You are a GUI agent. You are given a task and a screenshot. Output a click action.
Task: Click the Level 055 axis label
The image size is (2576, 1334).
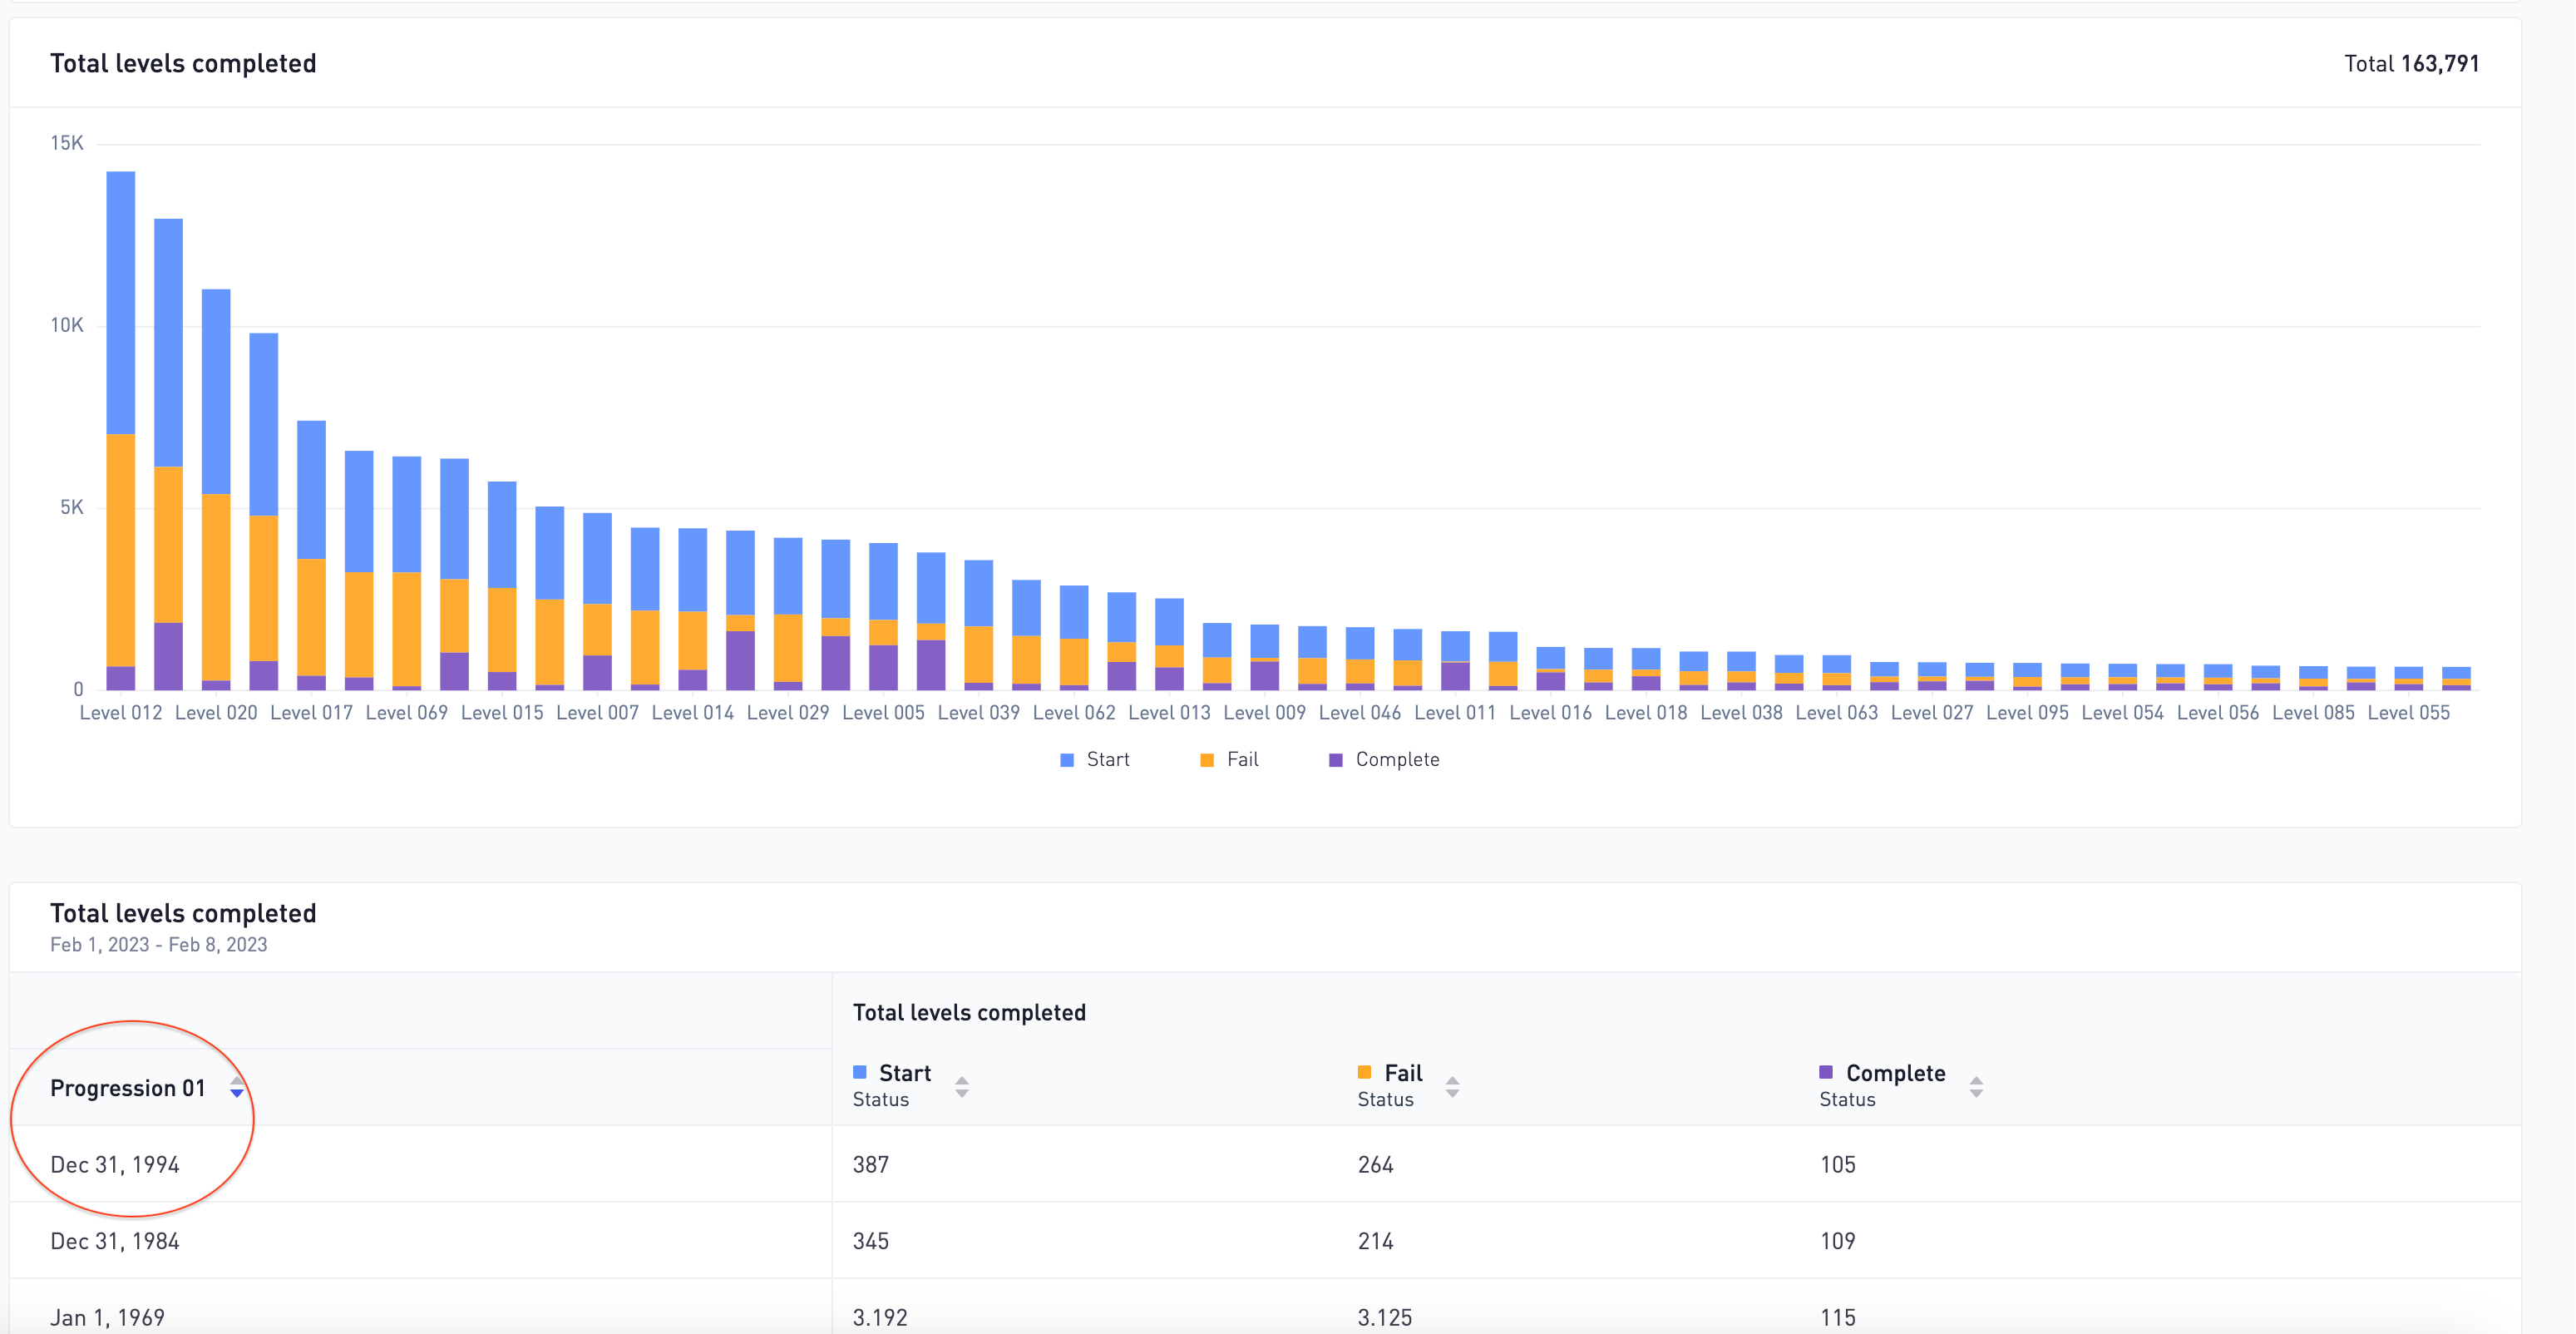pyautogui.click(x=2409, y=713)
